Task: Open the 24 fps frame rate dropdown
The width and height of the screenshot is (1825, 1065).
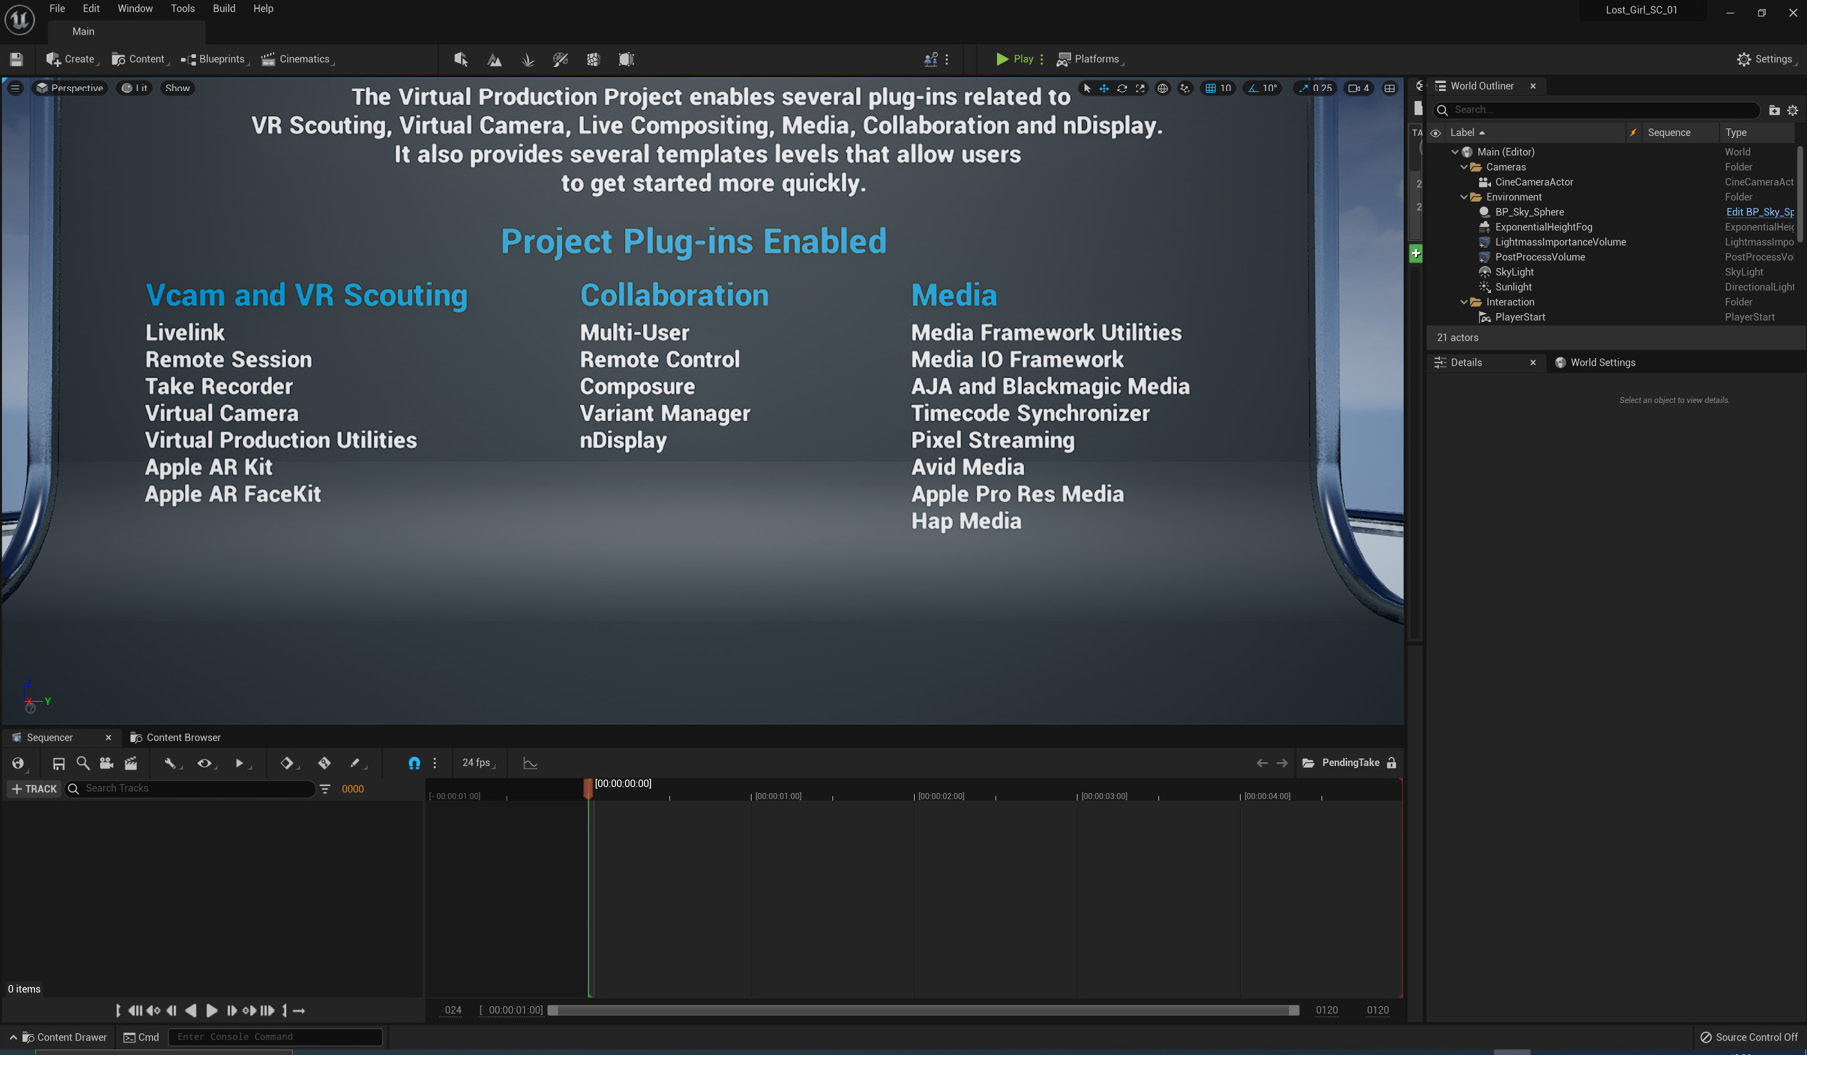Action: pos(478,764)
